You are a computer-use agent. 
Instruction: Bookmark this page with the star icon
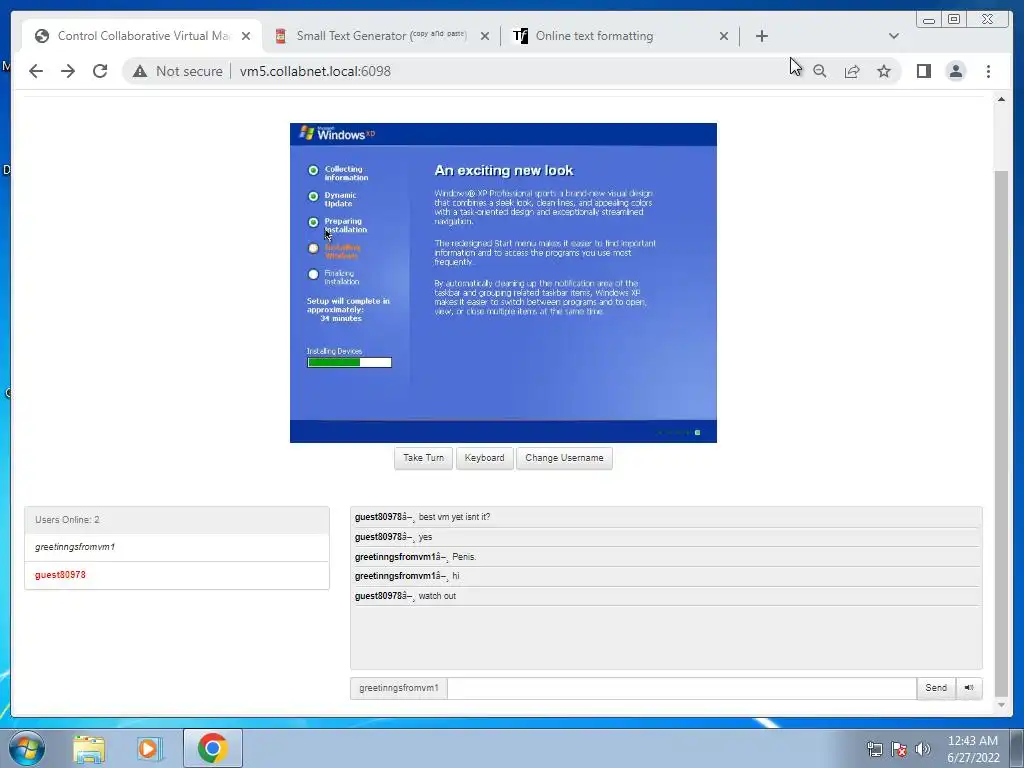[x=884, y=71]
